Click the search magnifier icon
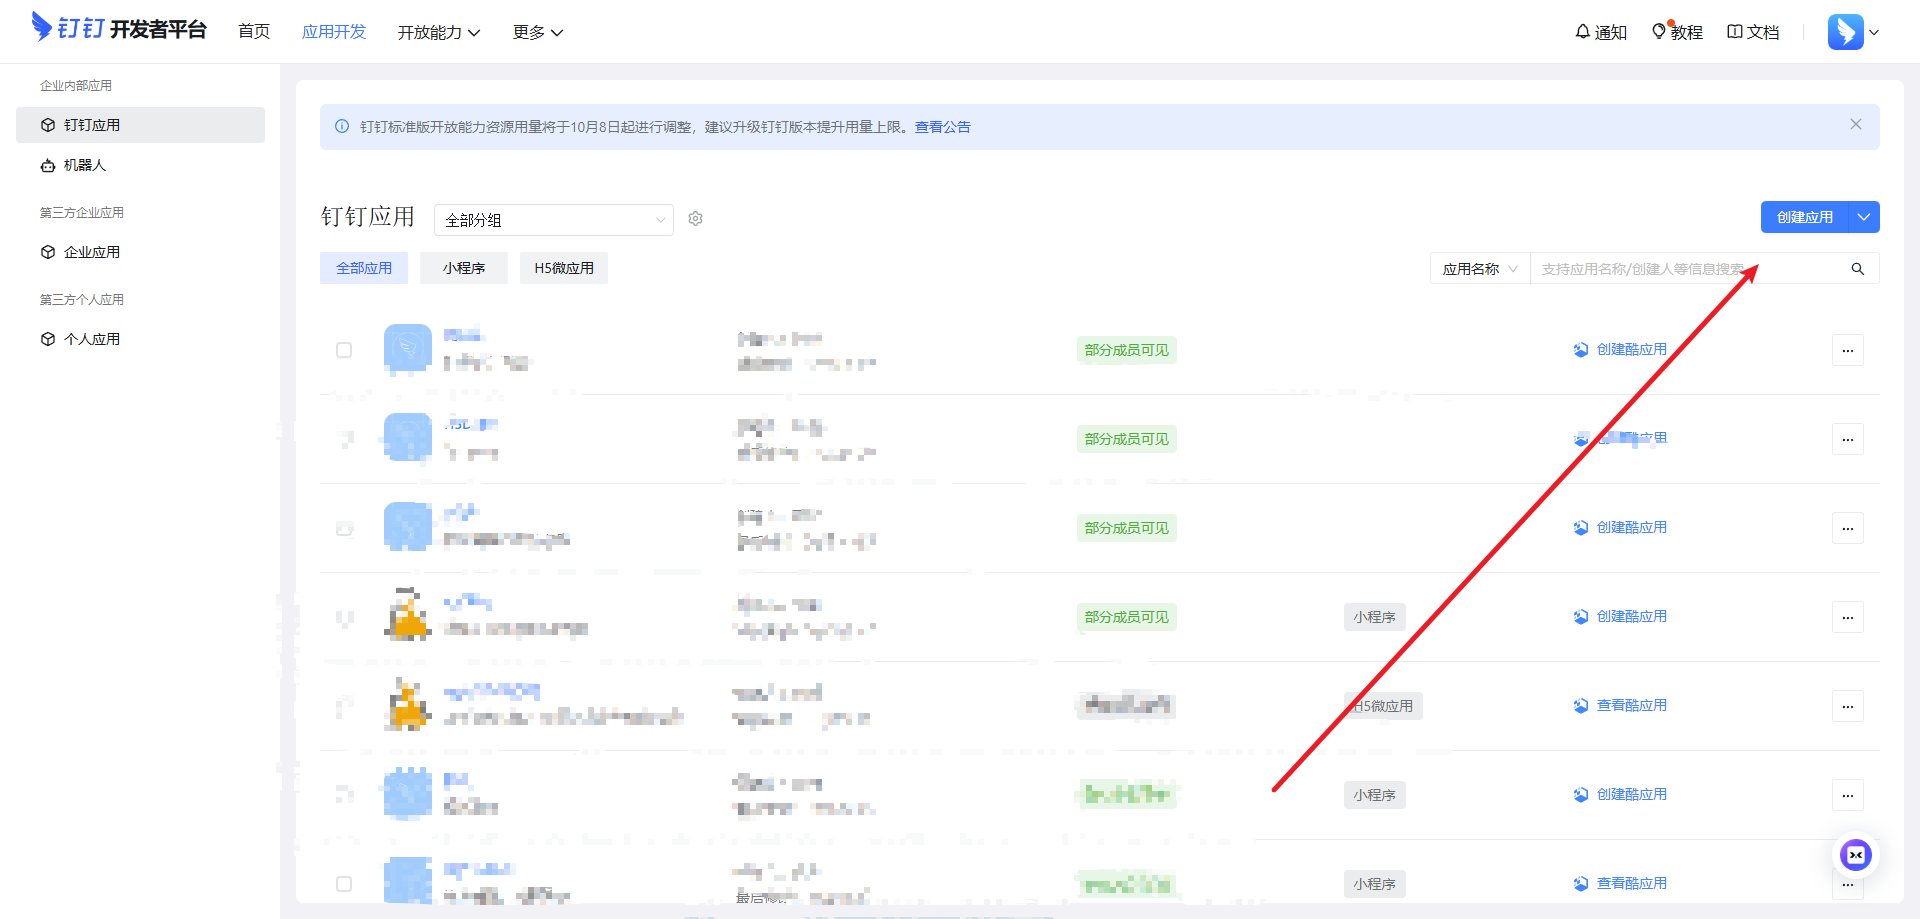Image resolution: width=1920 pixels, height=919 pixels. pyautogui.click(x=1858, y=269)
